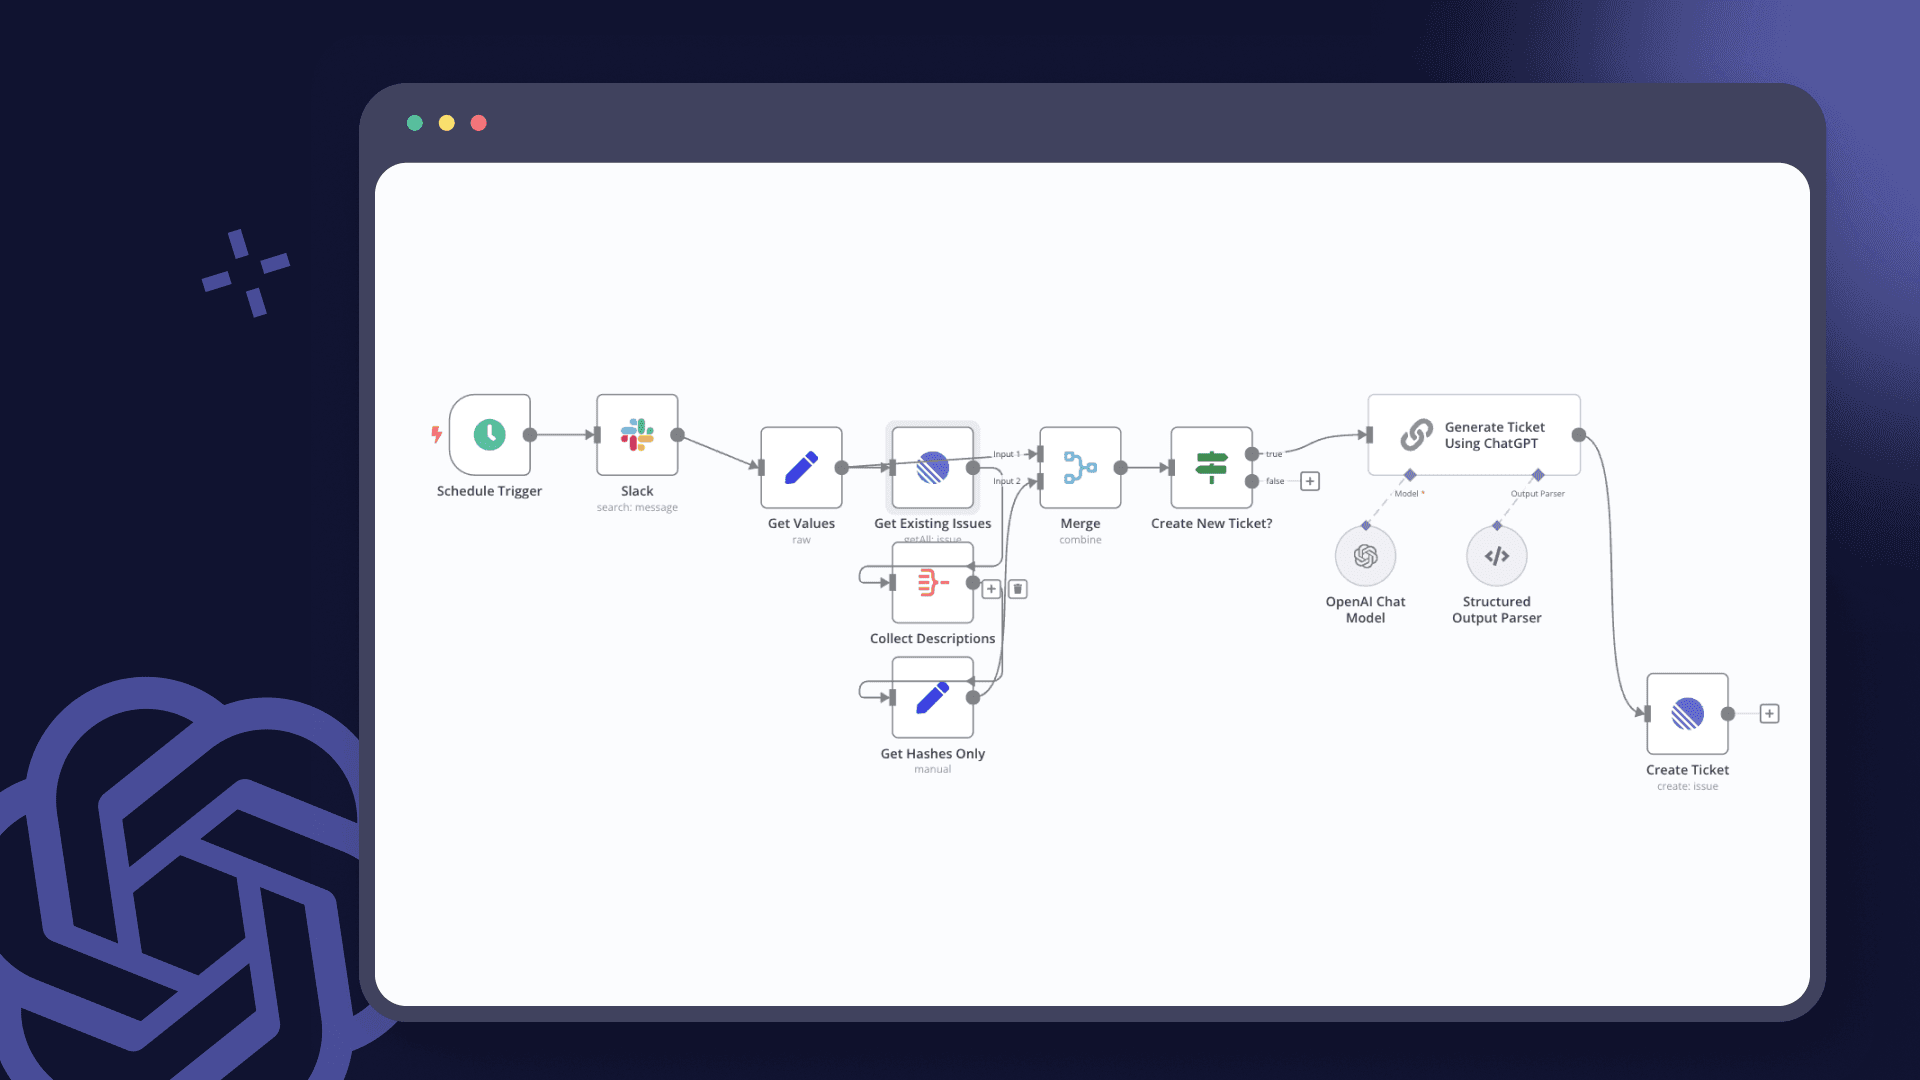1920x1080 pixels.
Task: Open the Get Values pencil node
Action: pyautogui.click(x=801, y=467)
